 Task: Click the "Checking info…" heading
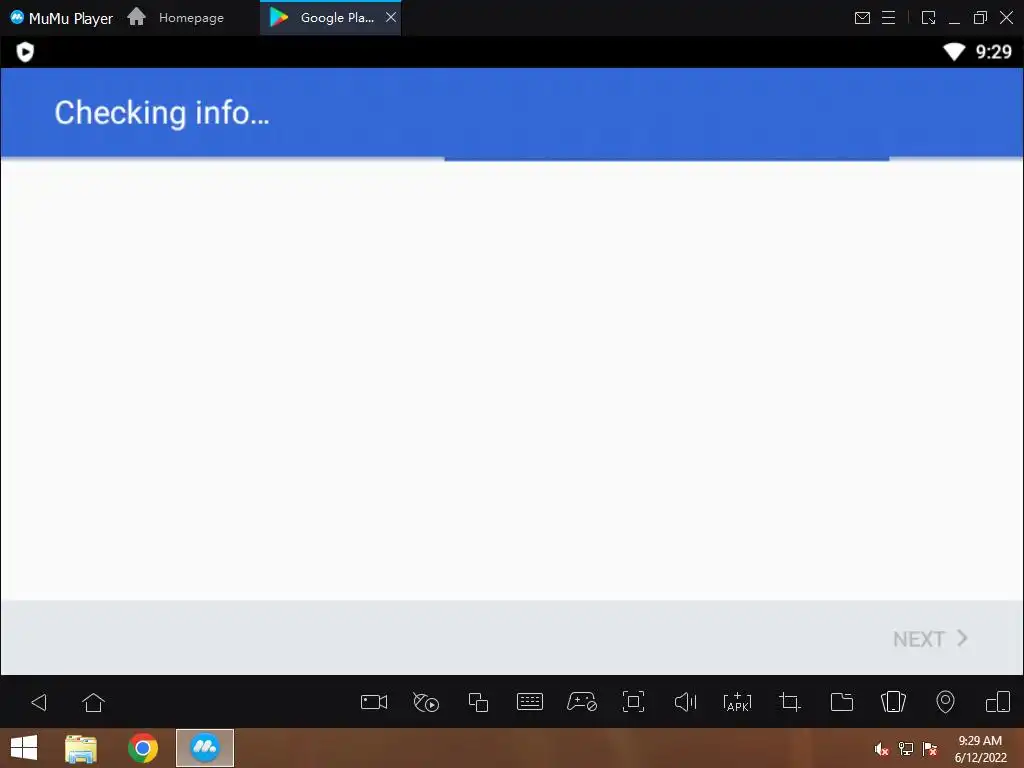point(161,112)
